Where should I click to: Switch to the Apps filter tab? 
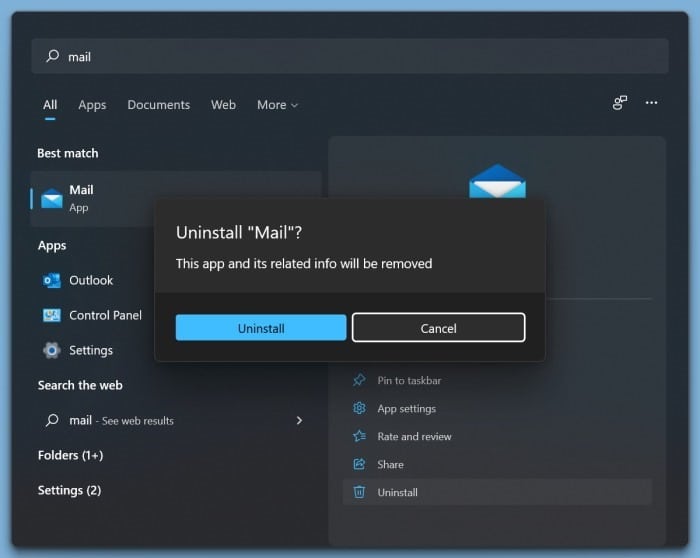tap(92, 105)
